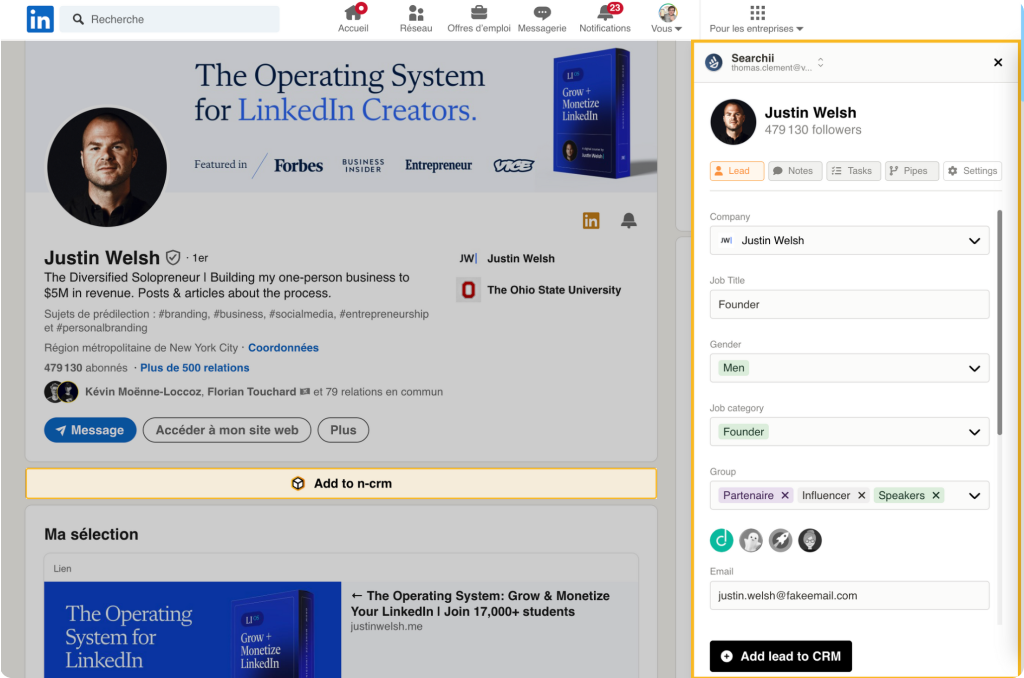This screenshot has width=1024, height=678.
Task: Click Add to n-crm banner button
Action: [x=341, y=483]
